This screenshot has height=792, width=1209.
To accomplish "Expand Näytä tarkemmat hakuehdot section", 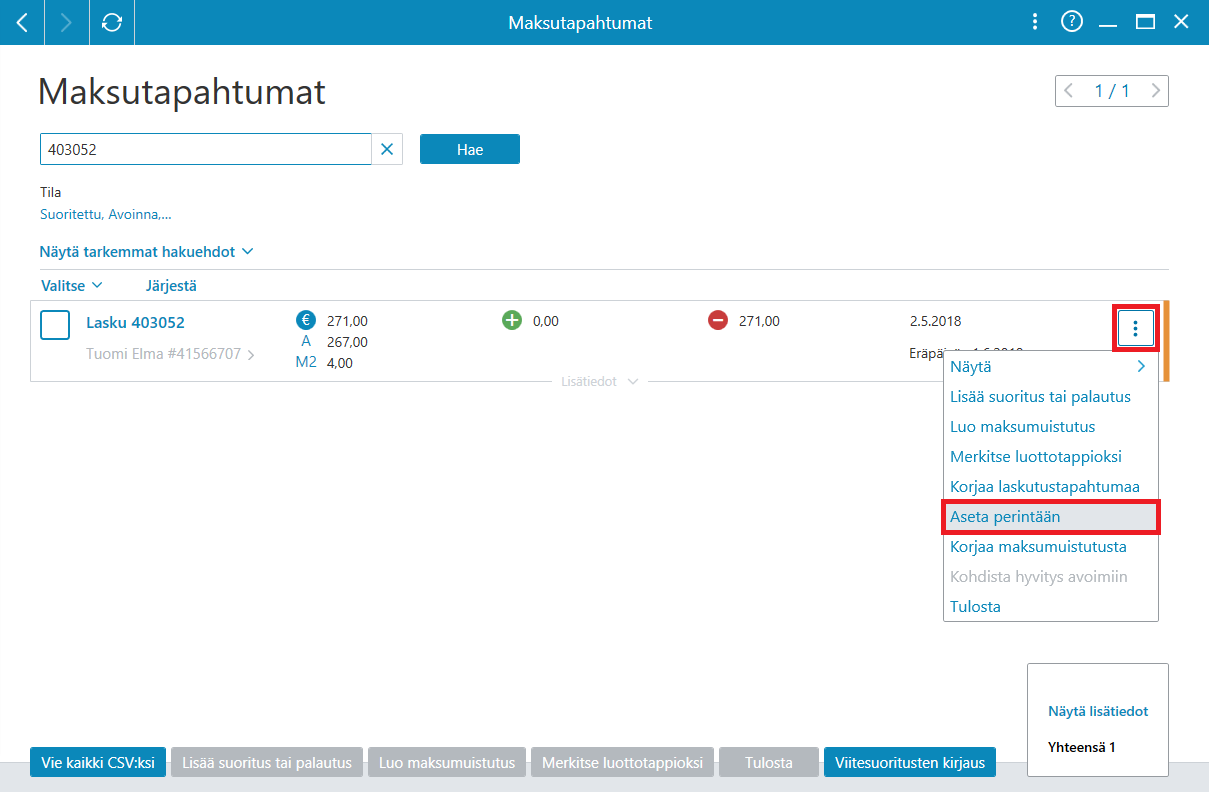I will tap(147, 252).
